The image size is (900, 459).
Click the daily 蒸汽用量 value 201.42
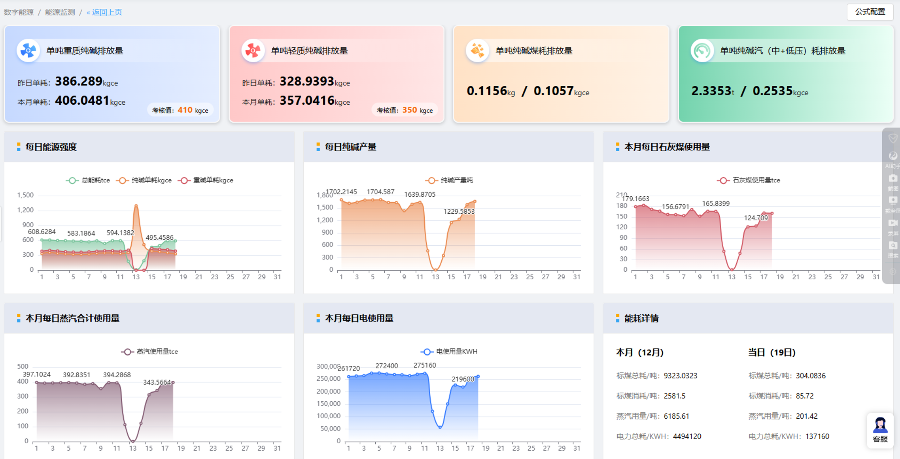(x=806, y=416)
